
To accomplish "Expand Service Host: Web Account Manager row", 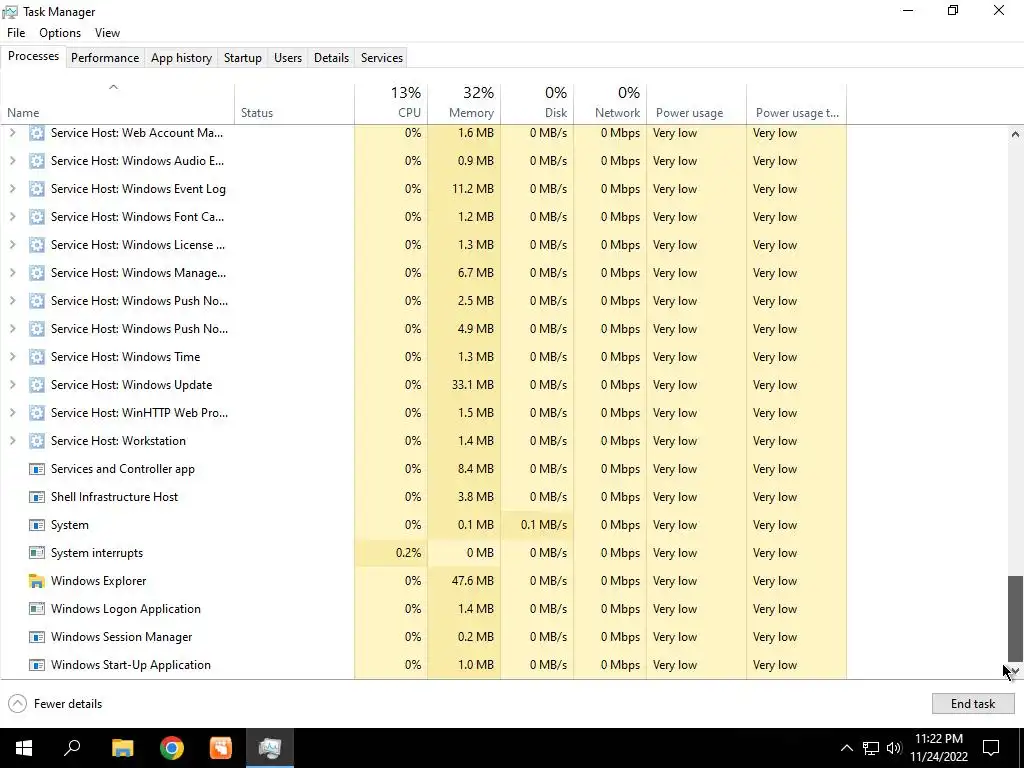I will [x=12, y=133].
